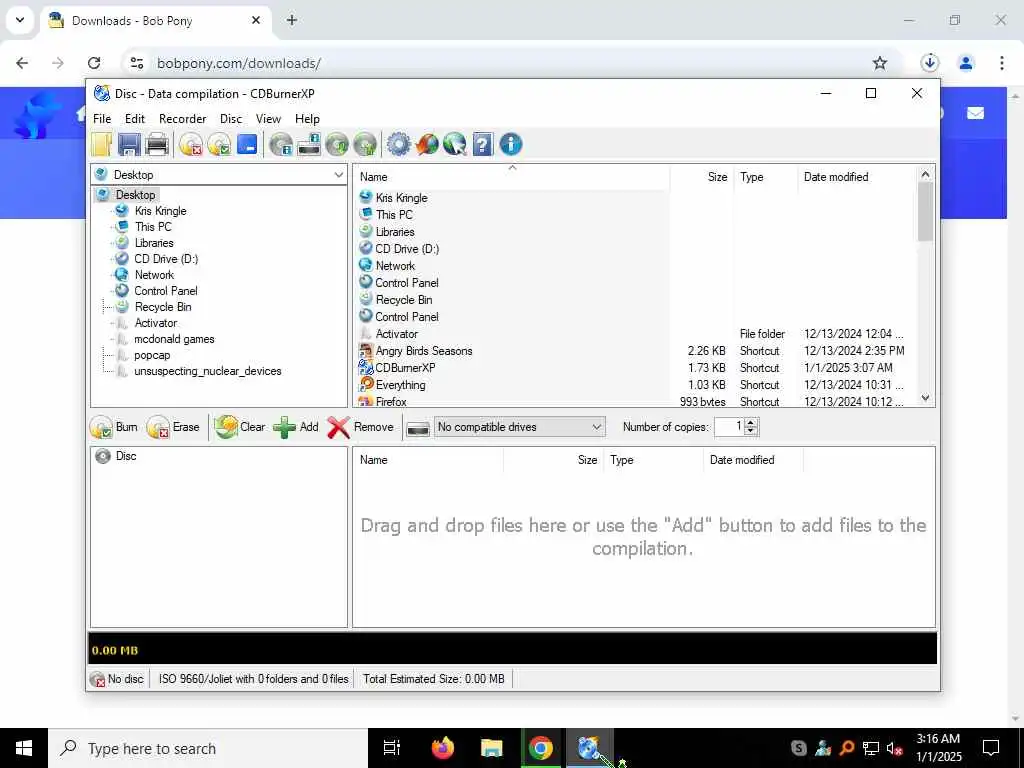1024x768 pixels.
Task: Click the drive information toolbar icon
Action: pos(309,144)
